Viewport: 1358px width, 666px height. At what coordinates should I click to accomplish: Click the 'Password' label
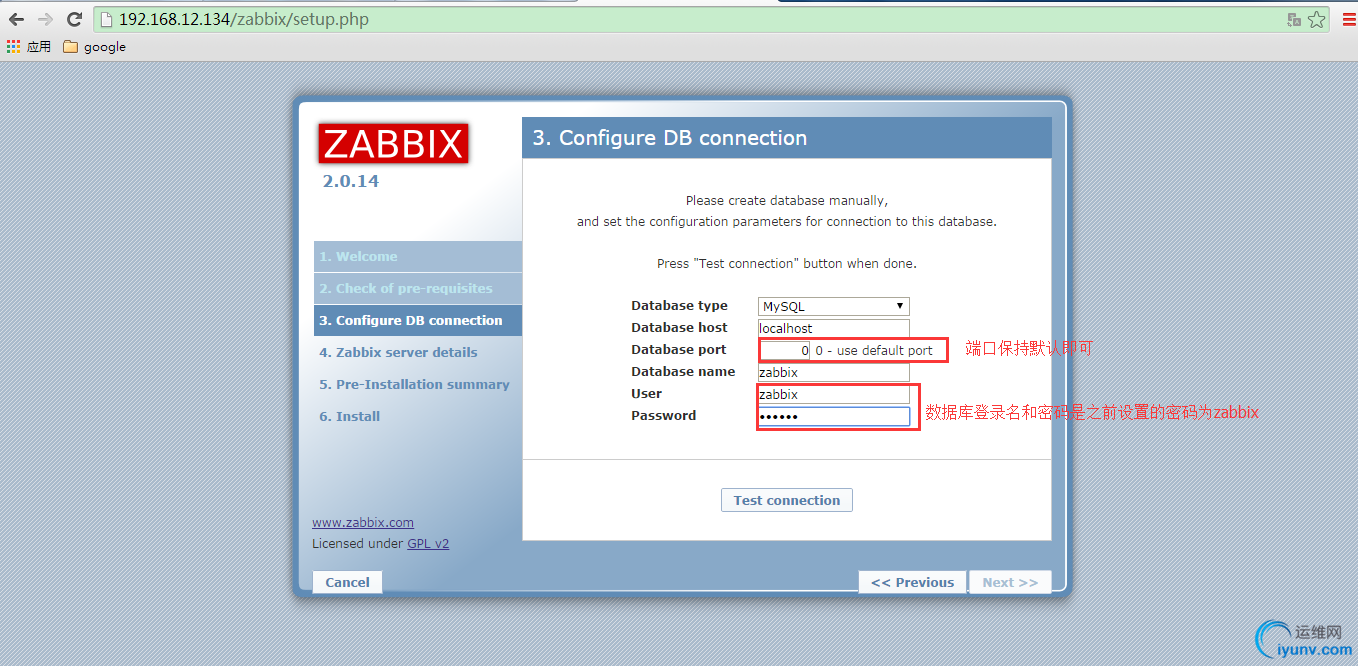(x=663, y=416)
